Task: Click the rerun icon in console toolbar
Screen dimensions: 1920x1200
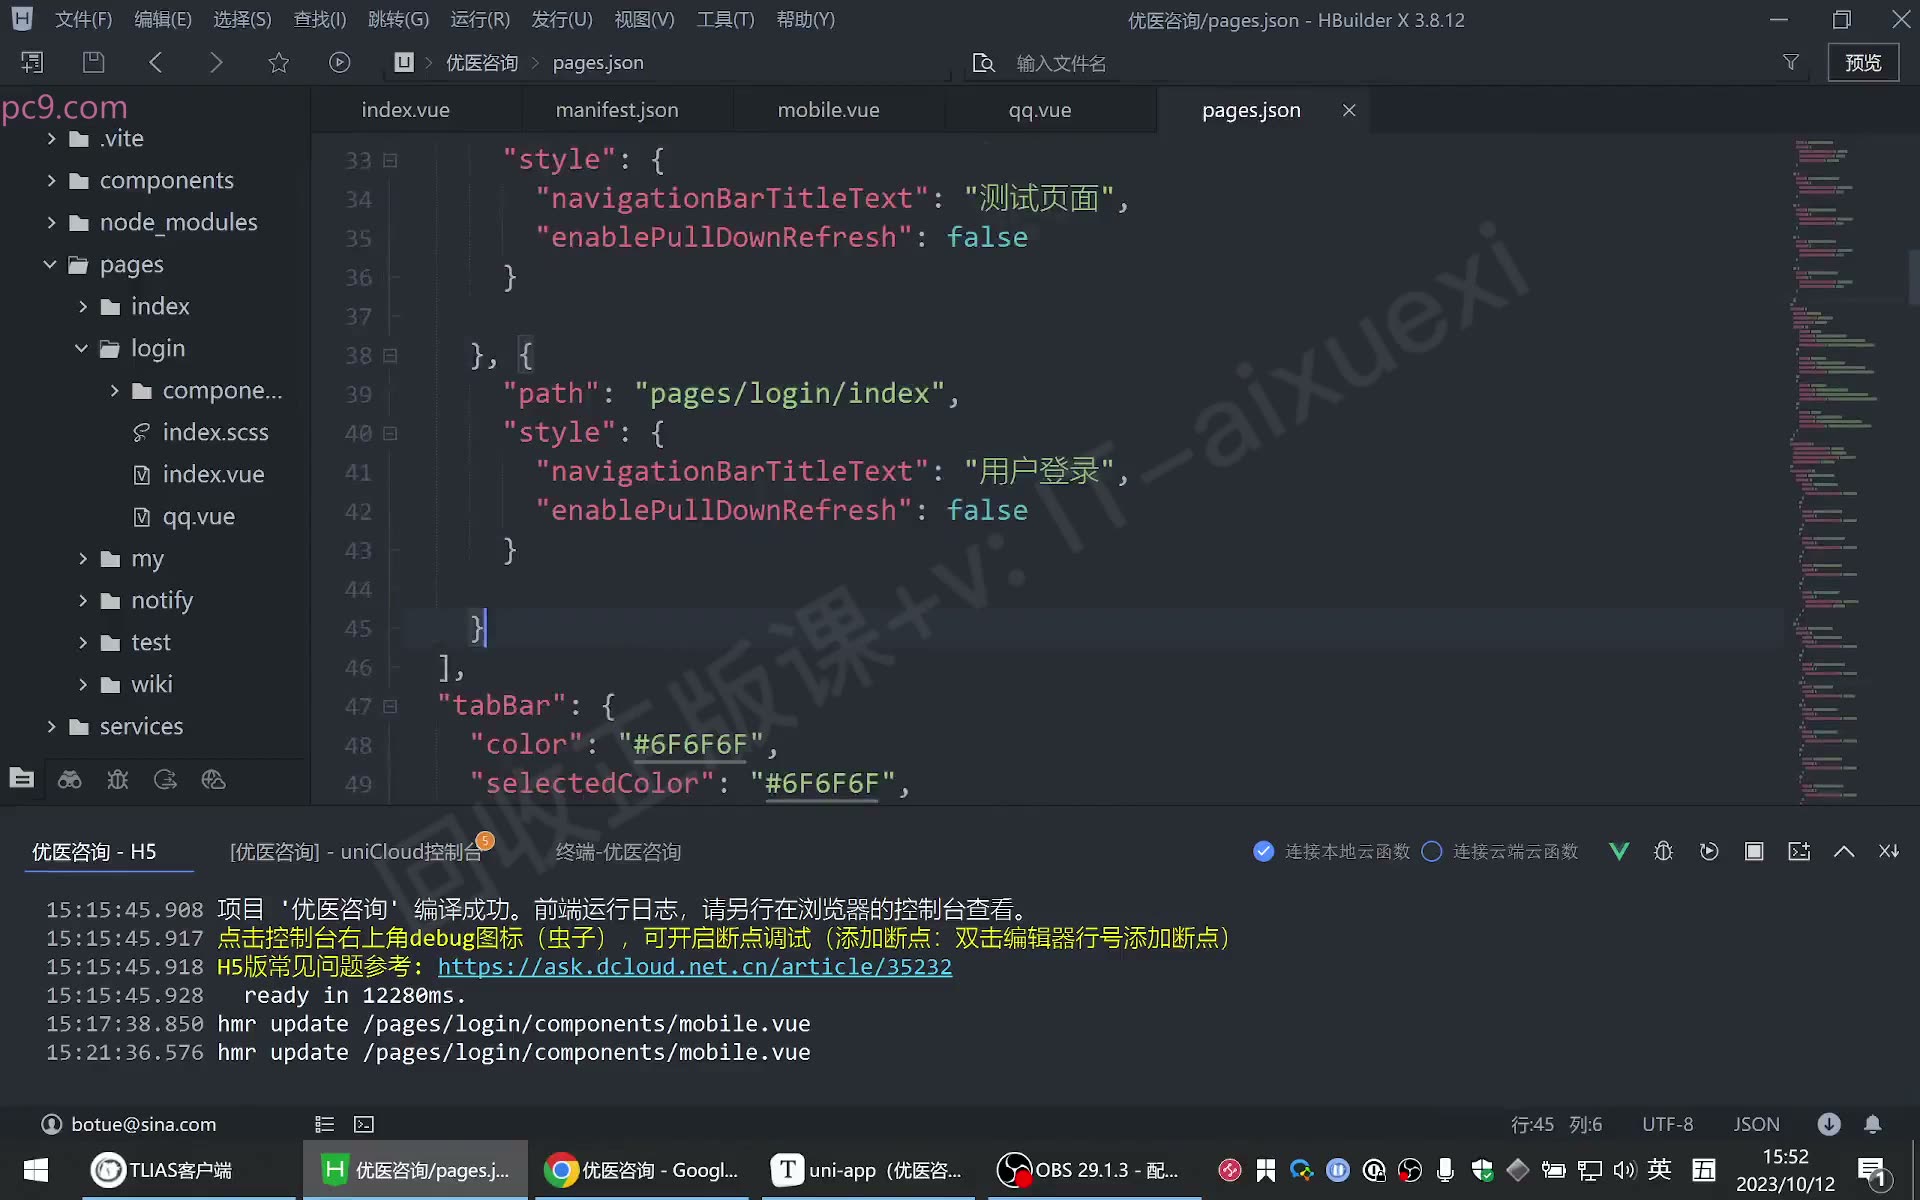Action: [1709, 851]
